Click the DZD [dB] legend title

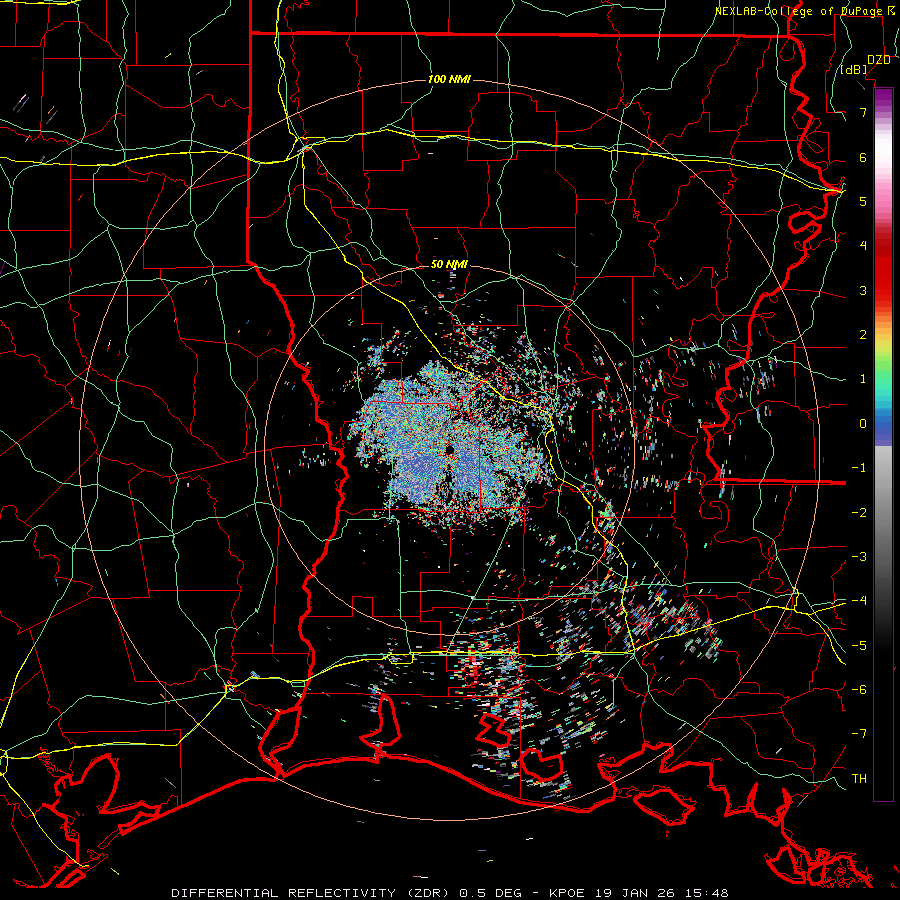[866, 64]
